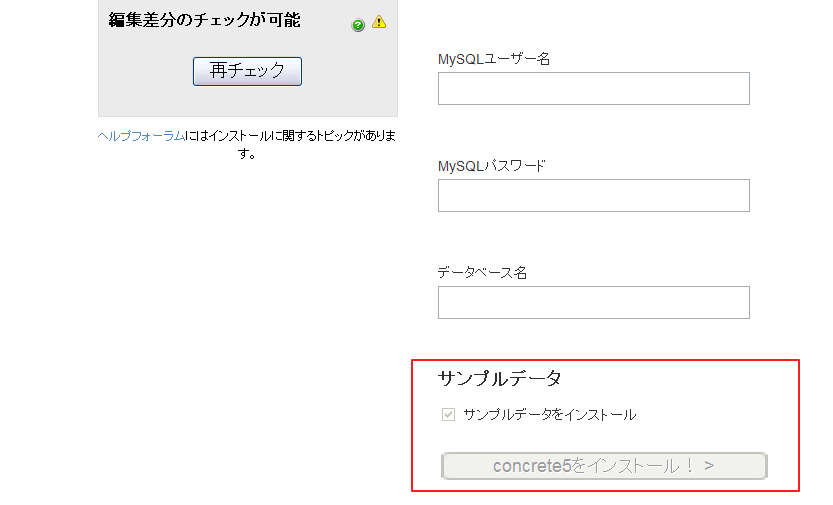Click the MySQLユーザー名 label

[x=494, y=59]
